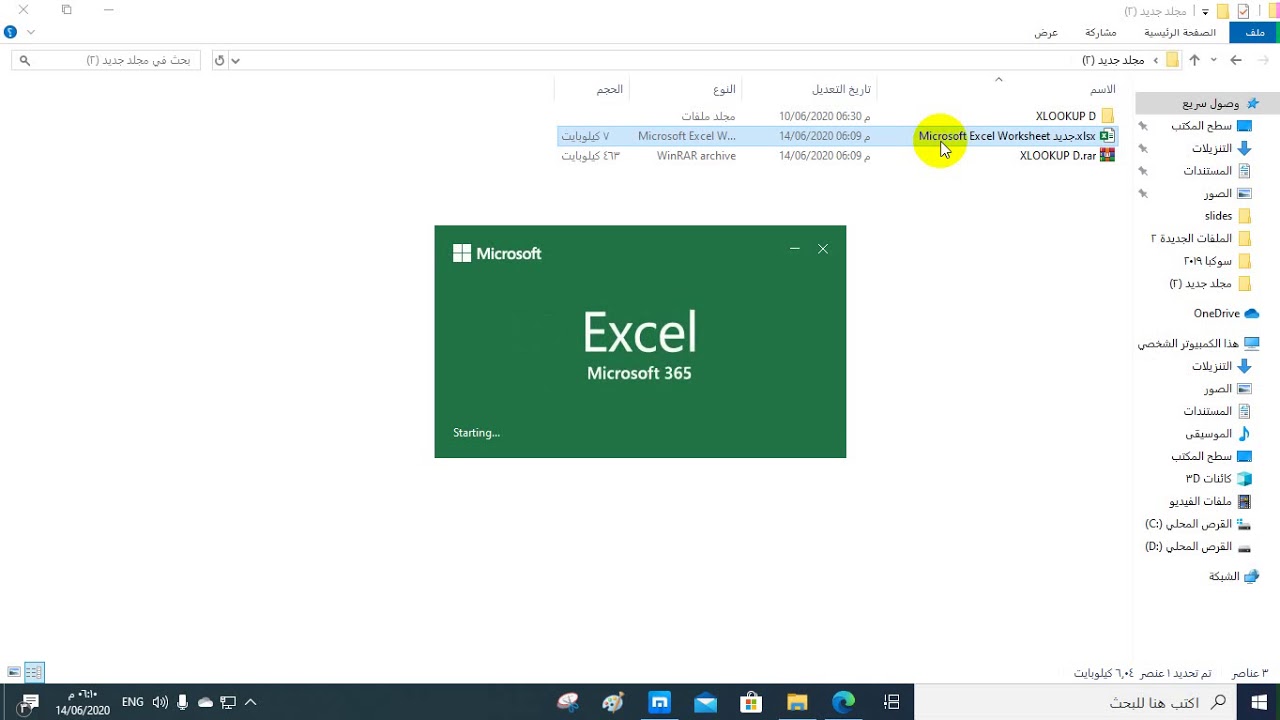Click مجلد ملفات type cell
This screenshot has height=720, width=1280.
tap(709, 116)
